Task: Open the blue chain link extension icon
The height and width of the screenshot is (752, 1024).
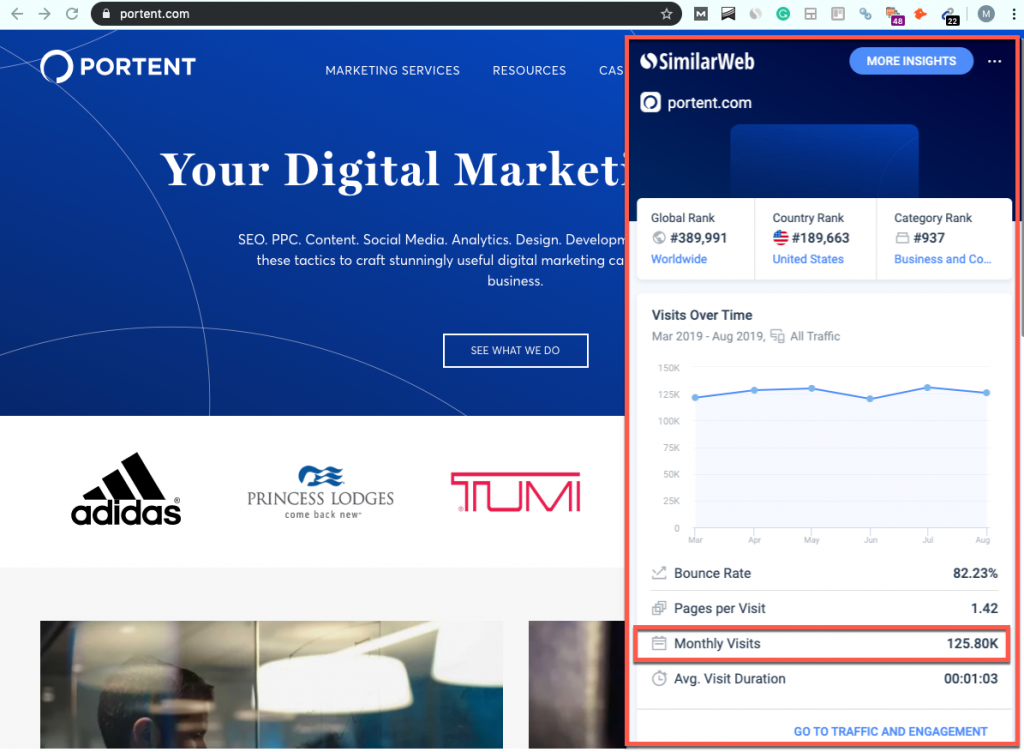Action: point(865,14)
